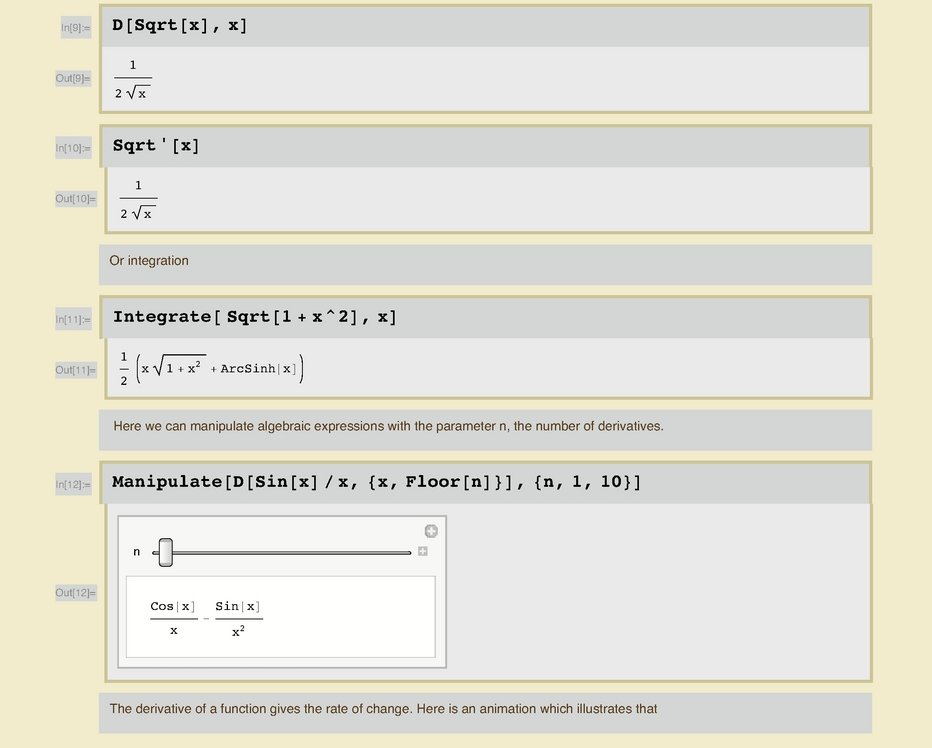Select the In[9] cell label
Screen dimensions: 932x748
point(75,28)
